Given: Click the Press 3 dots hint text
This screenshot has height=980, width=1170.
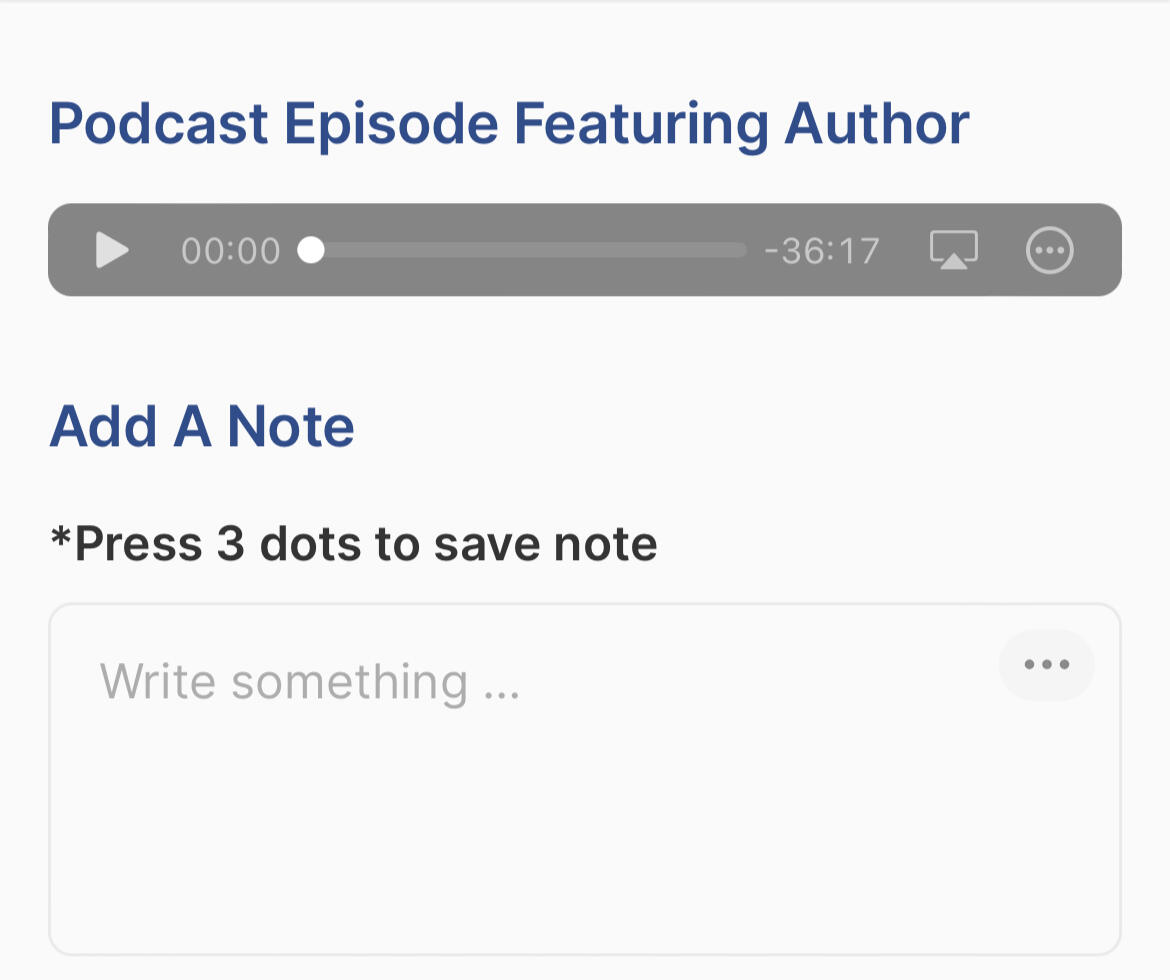Looking at the screenshot, I should click(x=354, y=545).
